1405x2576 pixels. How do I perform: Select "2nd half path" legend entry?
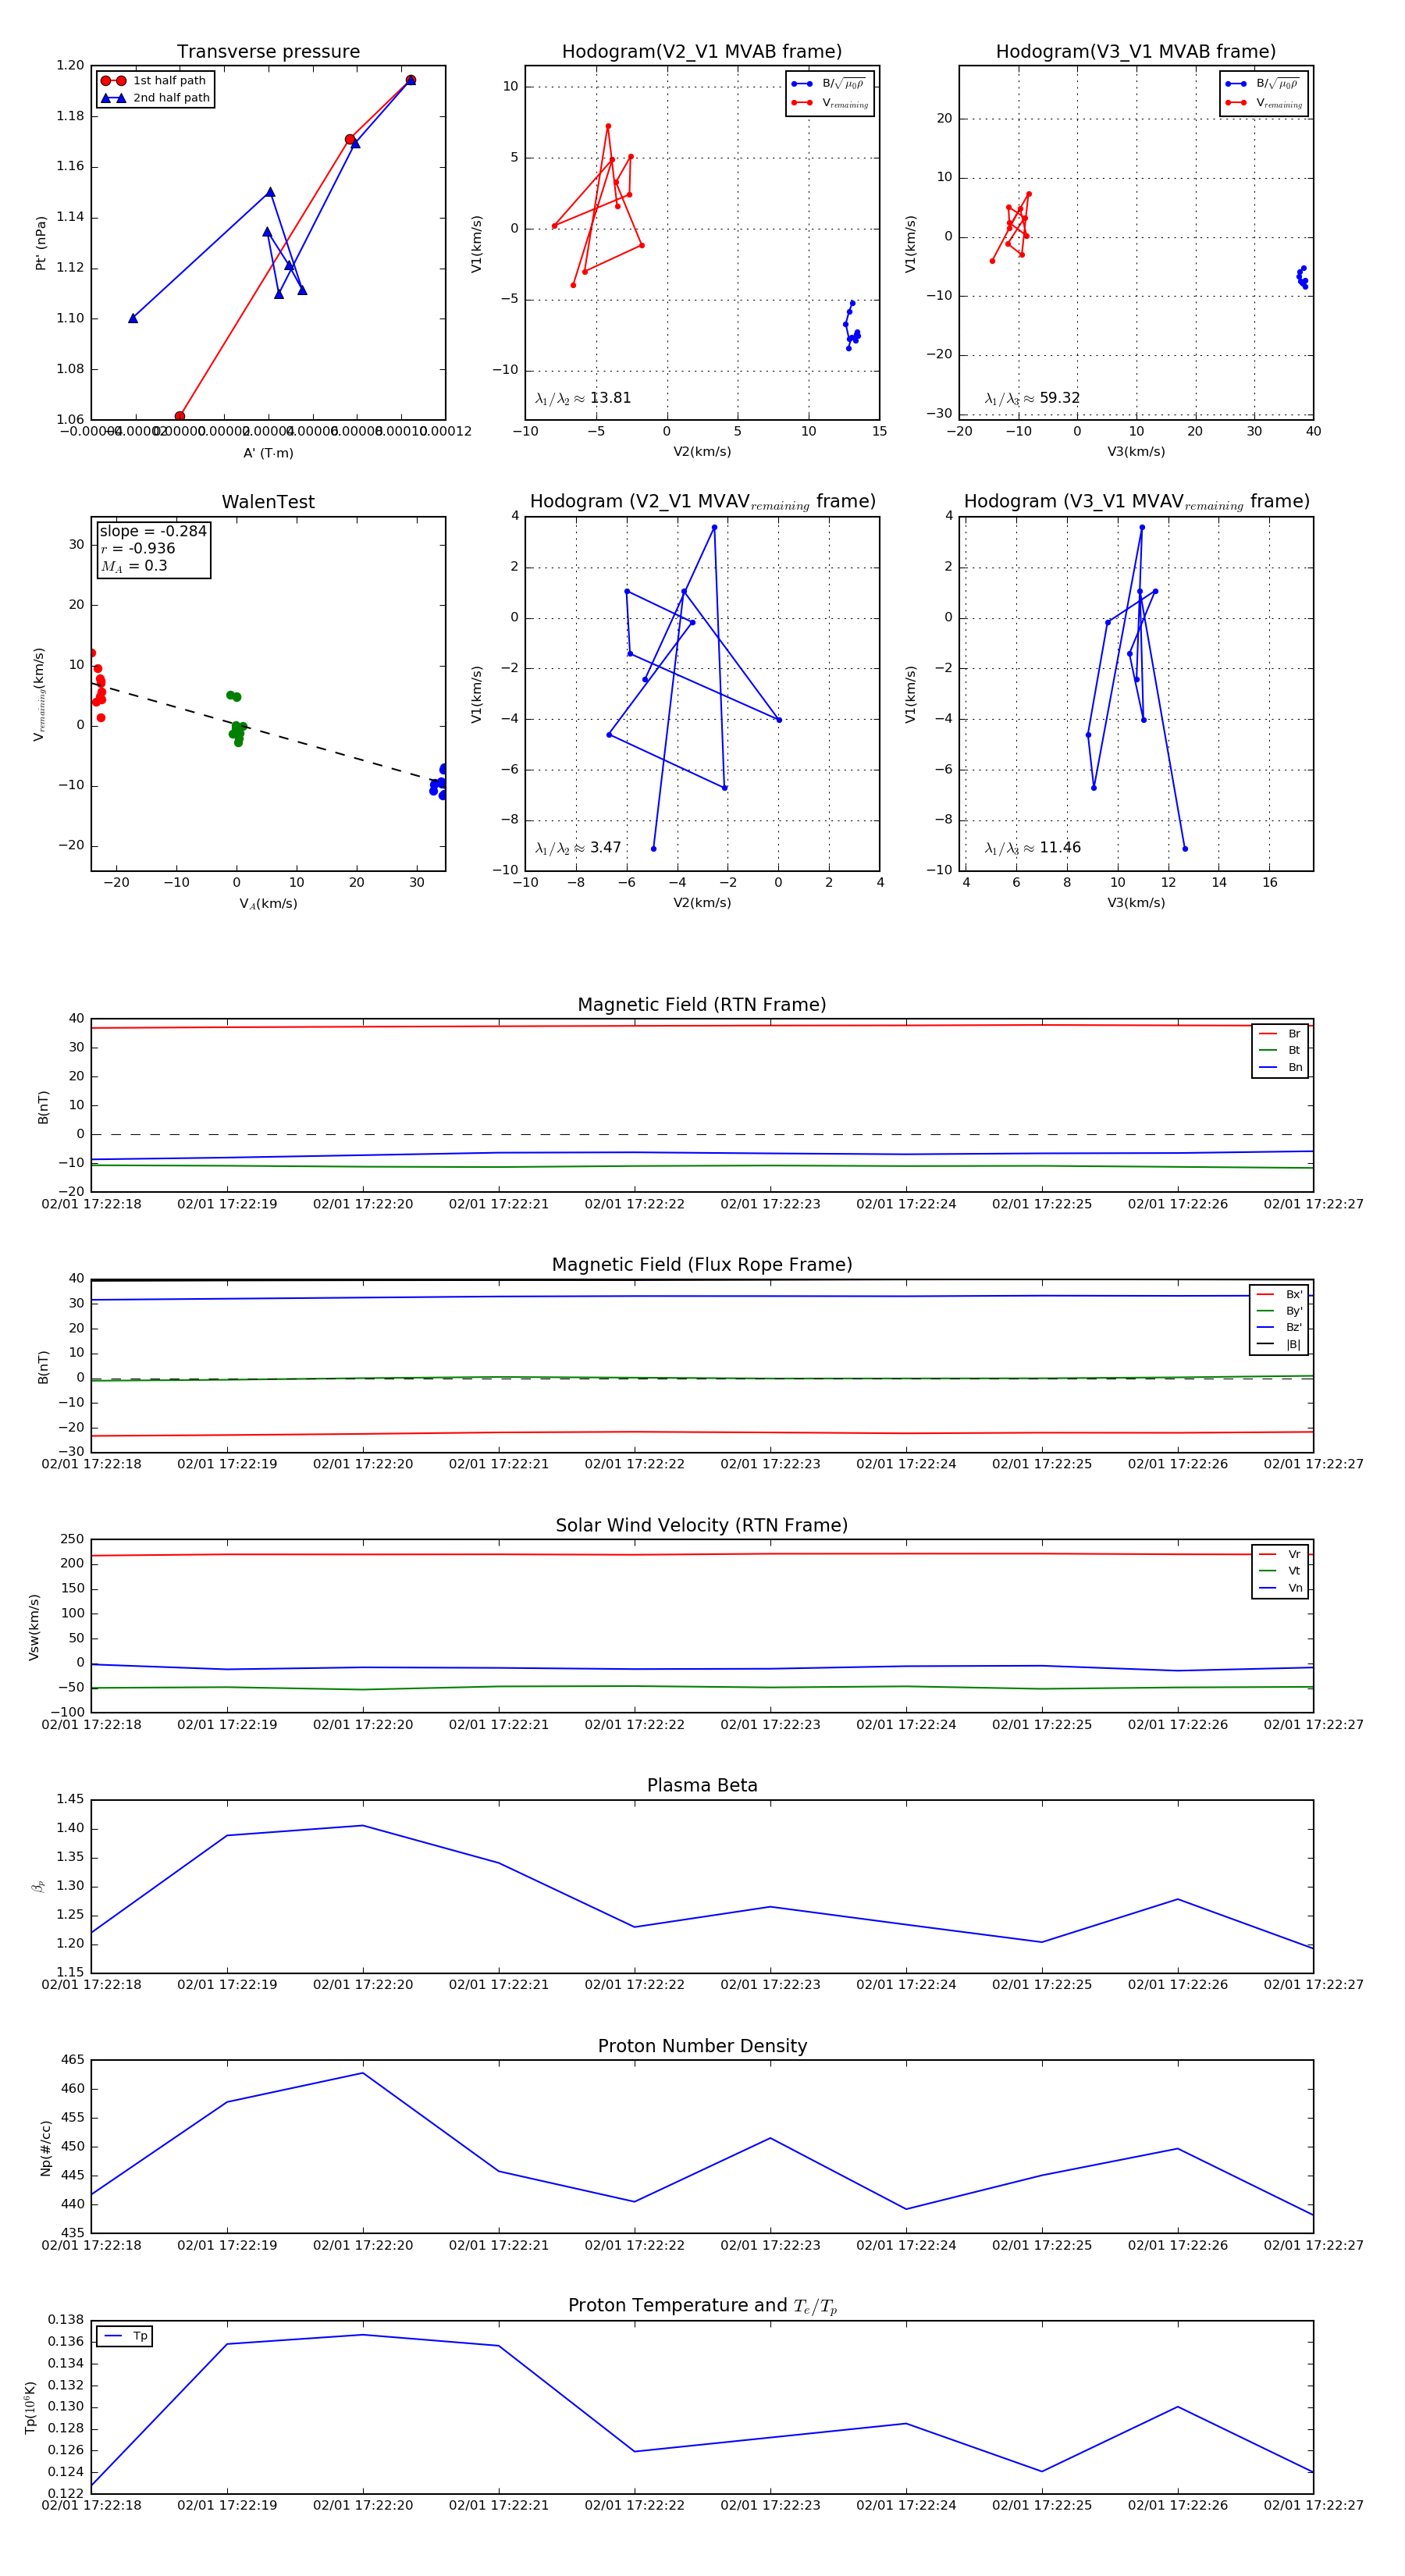pos(156,98)
